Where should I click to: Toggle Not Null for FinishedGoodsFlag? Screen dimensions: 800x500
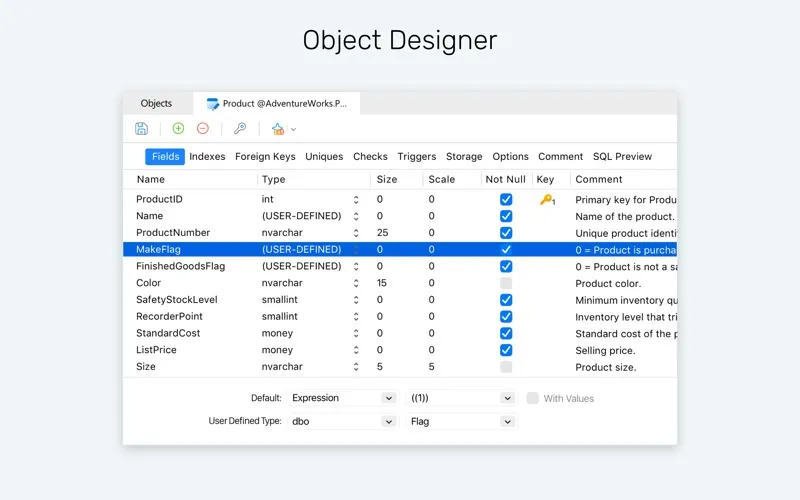(x=506, y=266)
